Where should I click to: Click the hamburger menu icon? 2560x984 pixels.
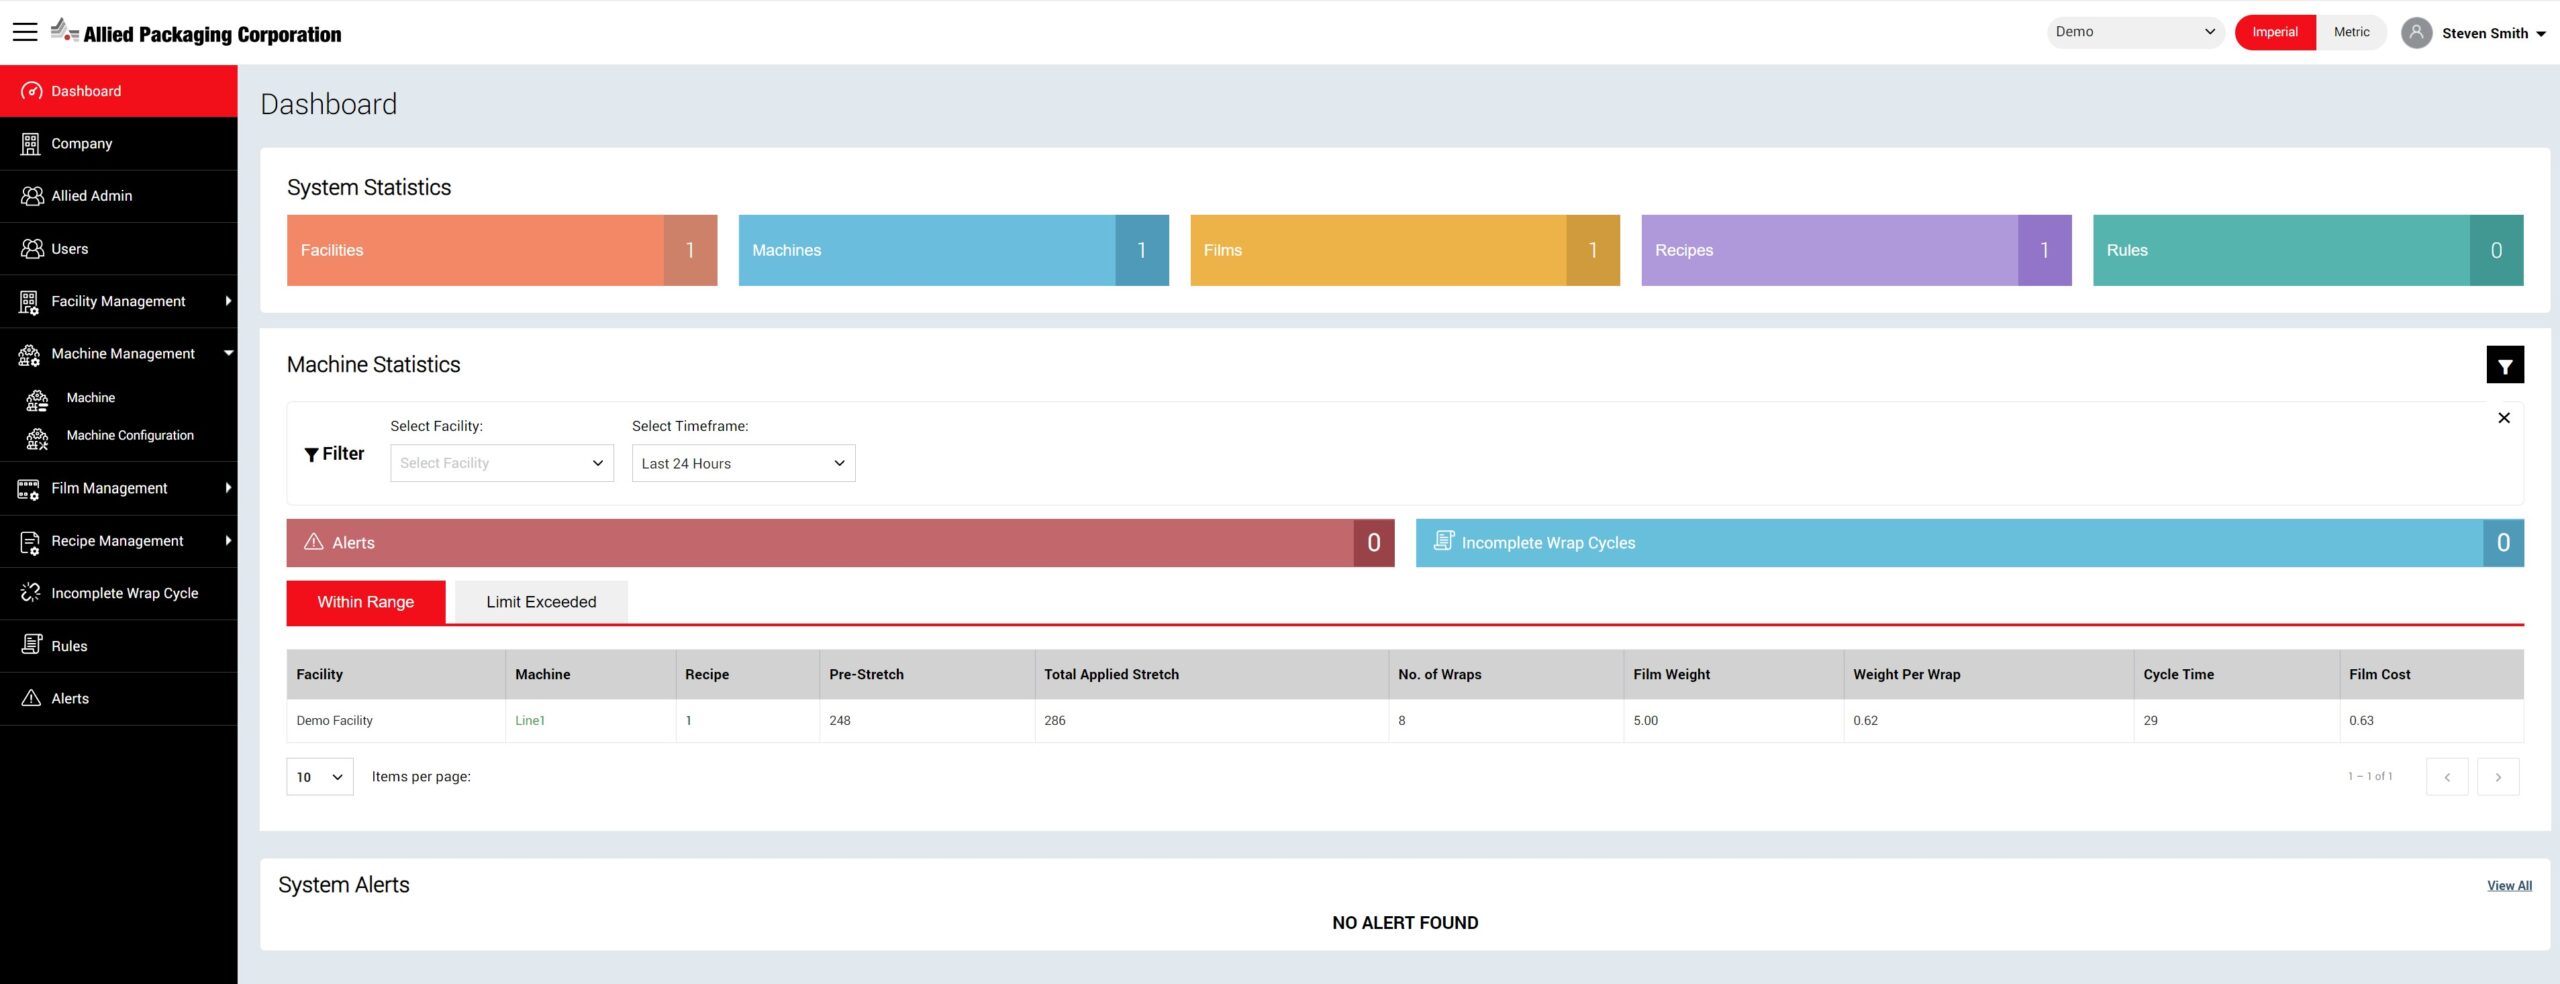tap(25, 32)
